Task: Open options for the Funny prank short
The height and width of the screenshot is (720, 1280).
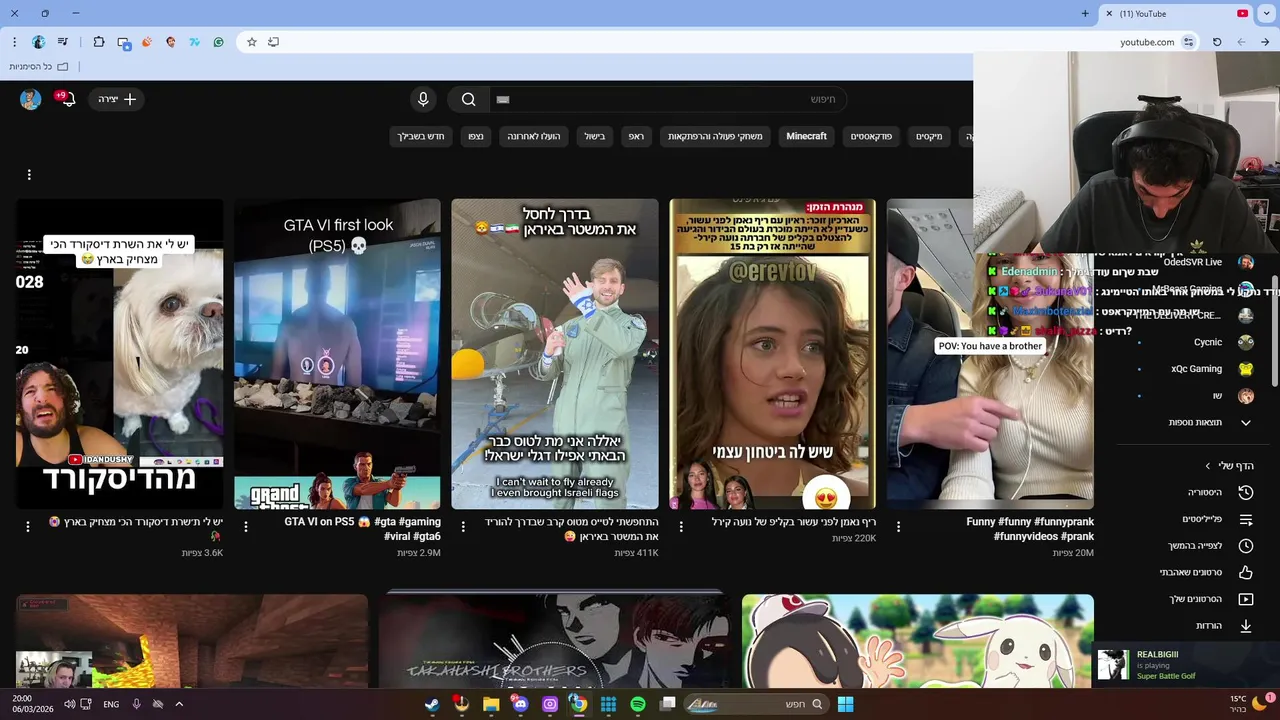Action: click(898, 526)
